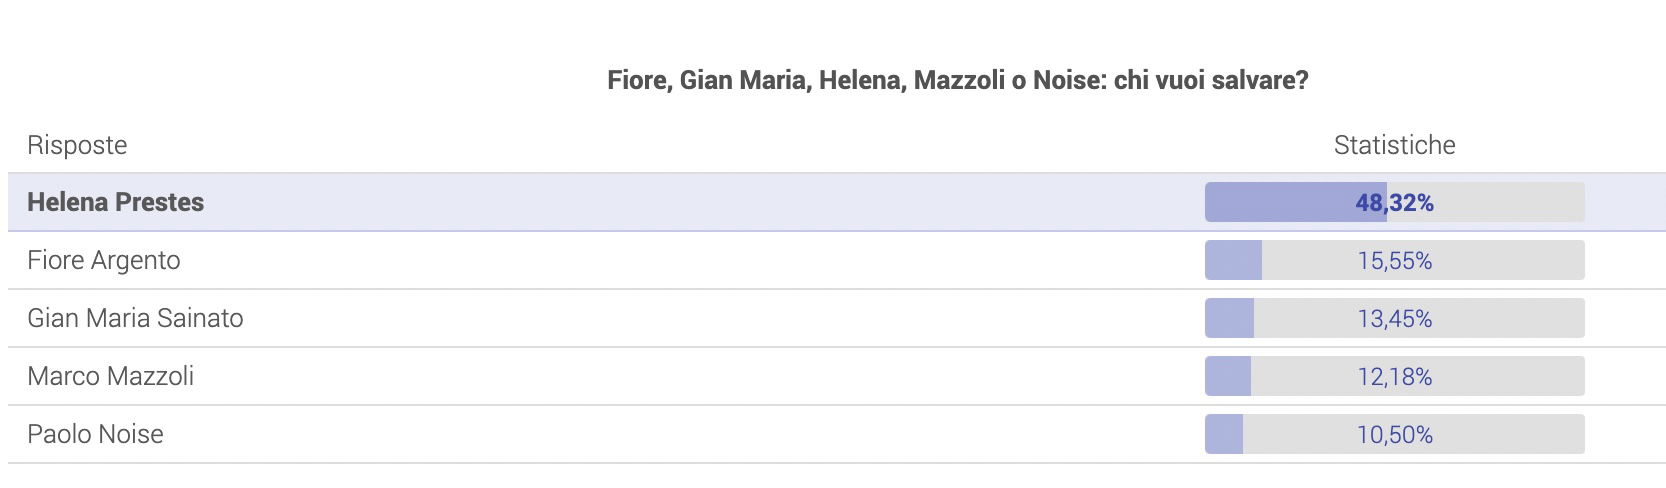Select the Helena Prestes answer row

[x=836, y=202]
